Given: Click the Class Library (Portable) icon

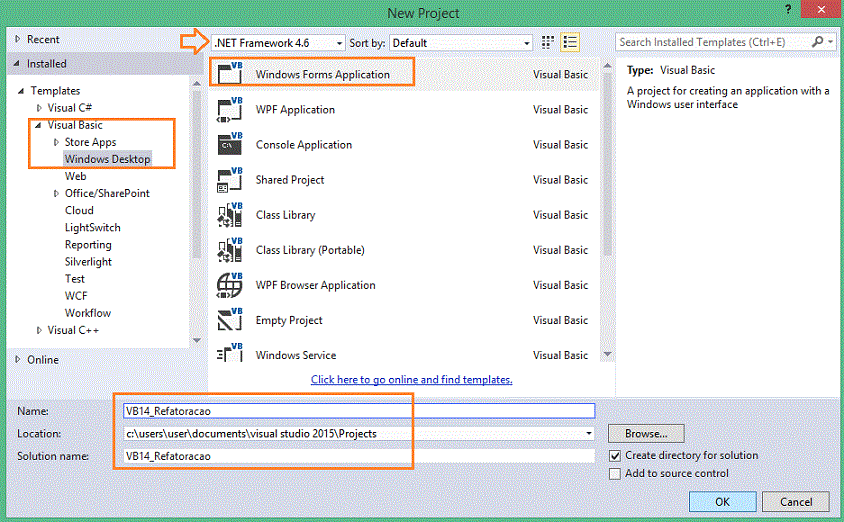Looking at the screenshot, I should (x=230, y=250).
